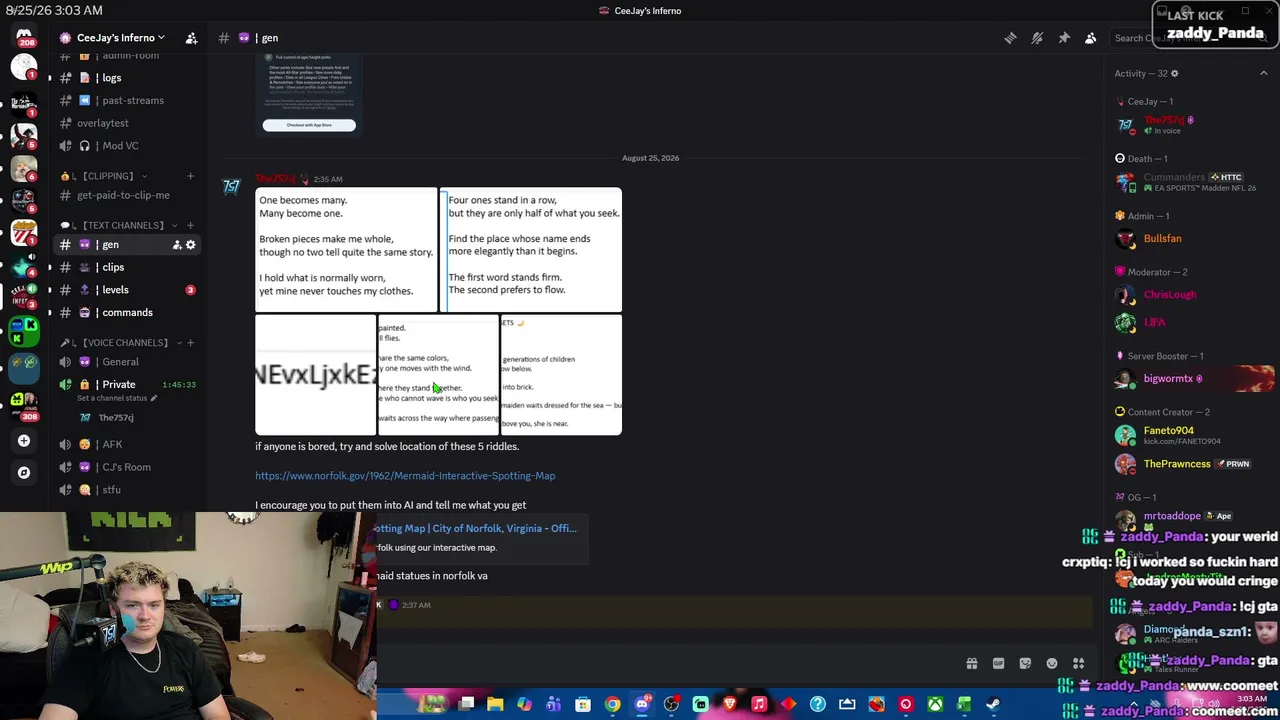Add a server with the plus icon
Screen dimensions: 1280x720
pos(24,440)
